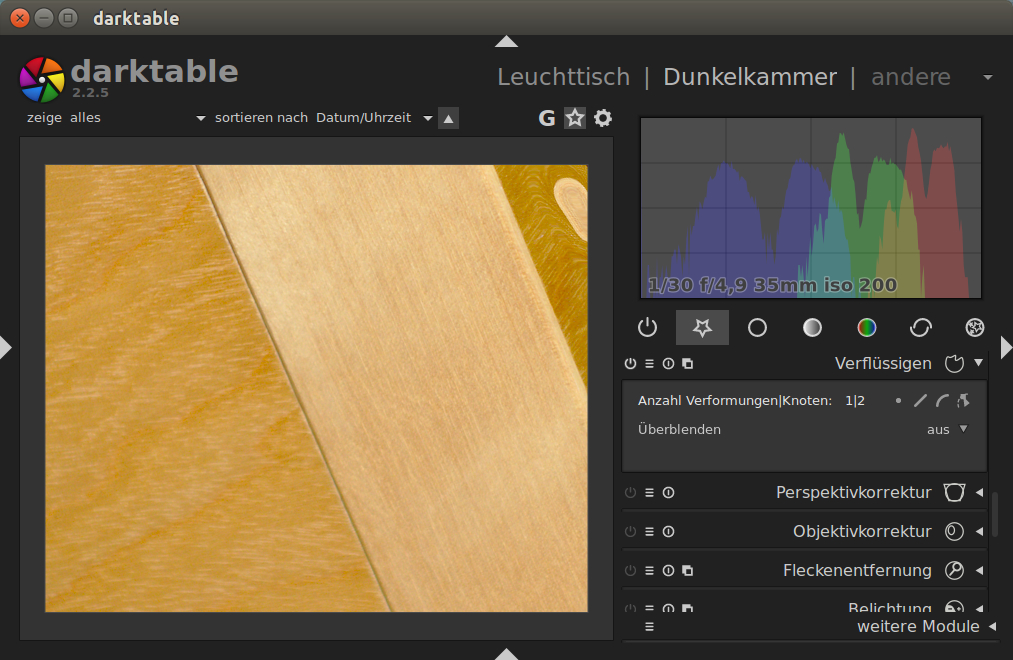Toggle sort order ascending arrow button
This screenshot has width=1013, height=660.
(448, 118)
